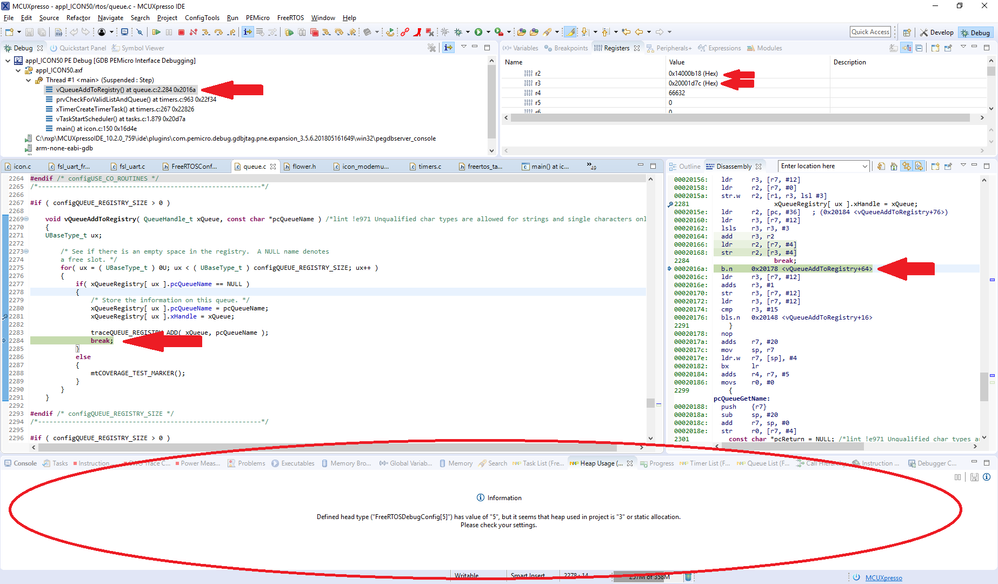The height and width of the screenshot is (584, 998).
Task: Click the Terminate all debug sessions icon
Action: [314, 32]
